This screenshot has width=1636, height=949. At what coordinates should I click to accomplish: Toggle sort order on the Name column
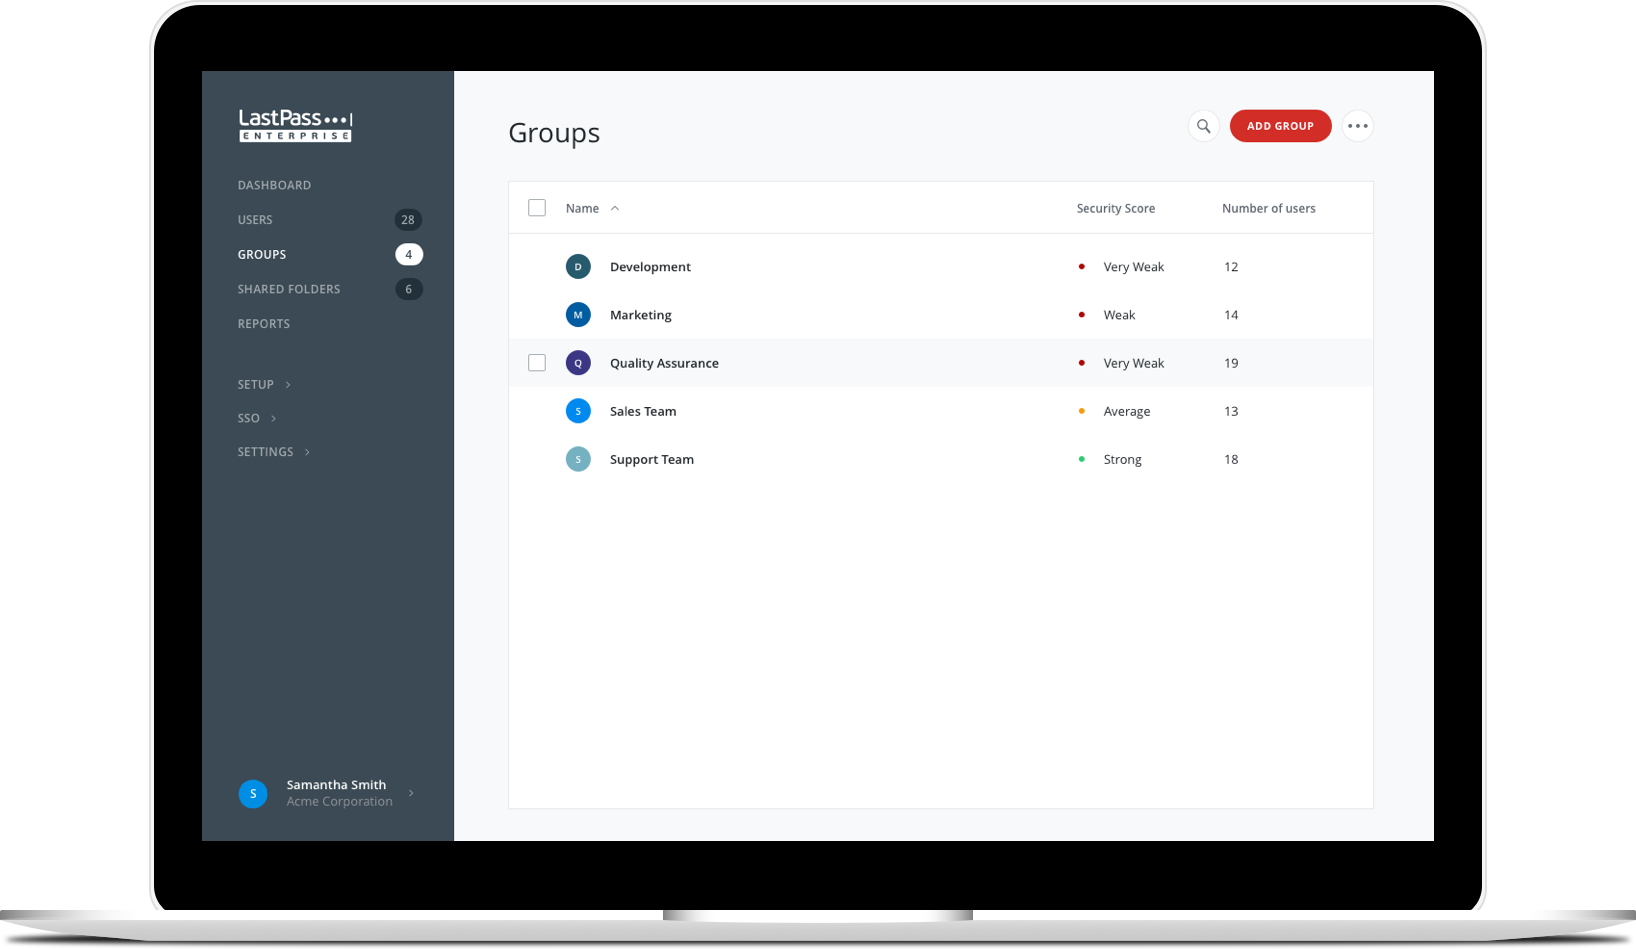point(592,207)
